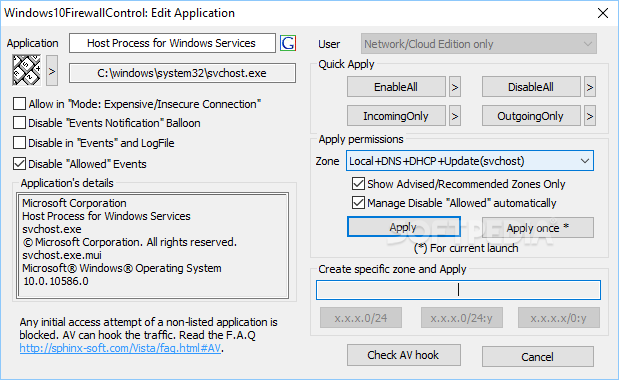This screenshot has width=619, height=380.
Task: Click the 10.0.10586.0 version text
Action: point(56,281)
